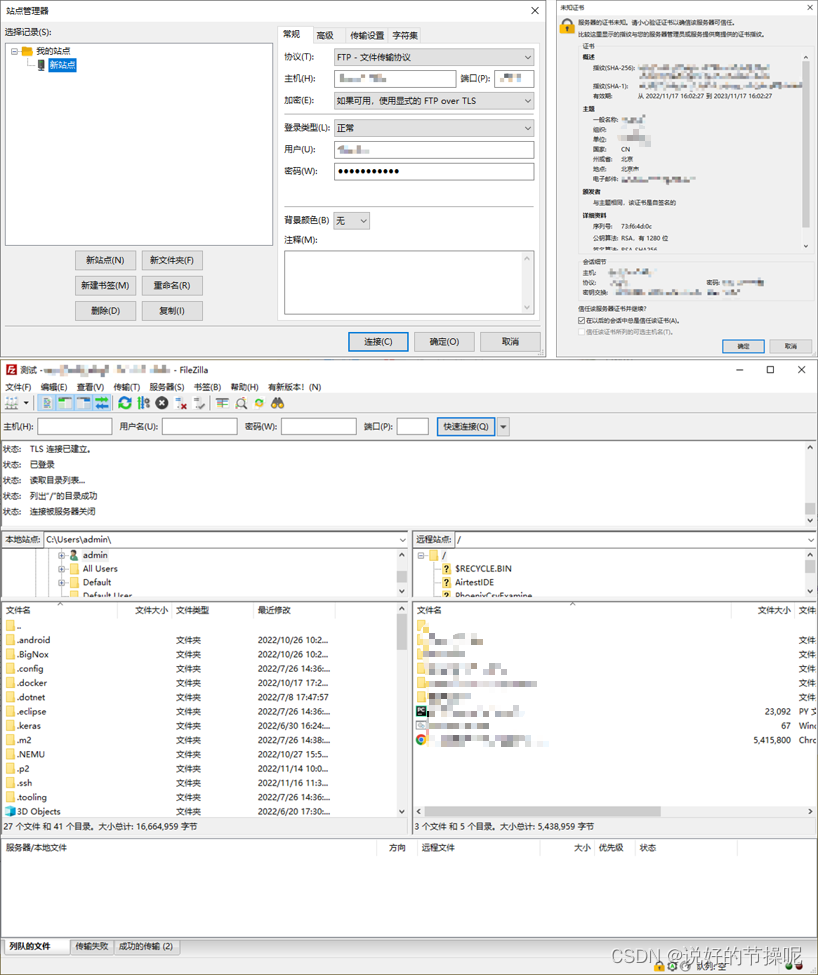Open the 登录类型(L) dropdown
The width and height of the screenshot is (818, 975).
(x=434, y=128)
